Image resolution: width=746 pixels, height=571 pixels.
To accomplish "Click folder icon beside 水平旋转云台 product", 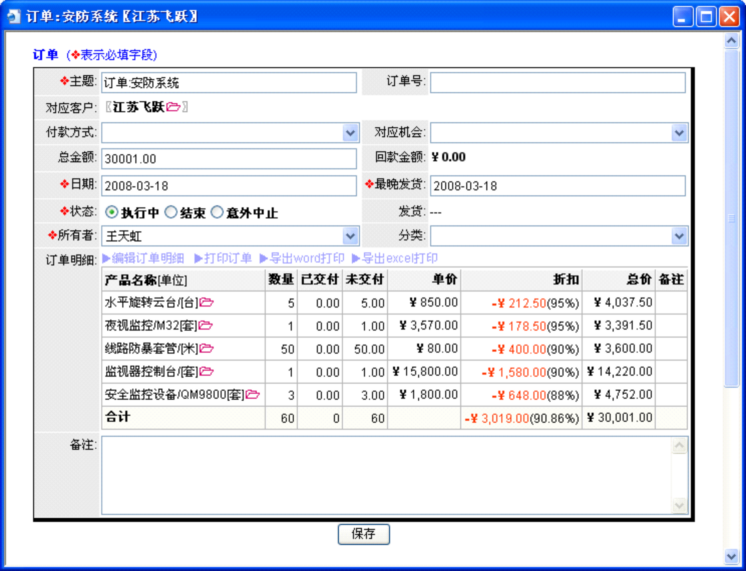I will [207, 301].
